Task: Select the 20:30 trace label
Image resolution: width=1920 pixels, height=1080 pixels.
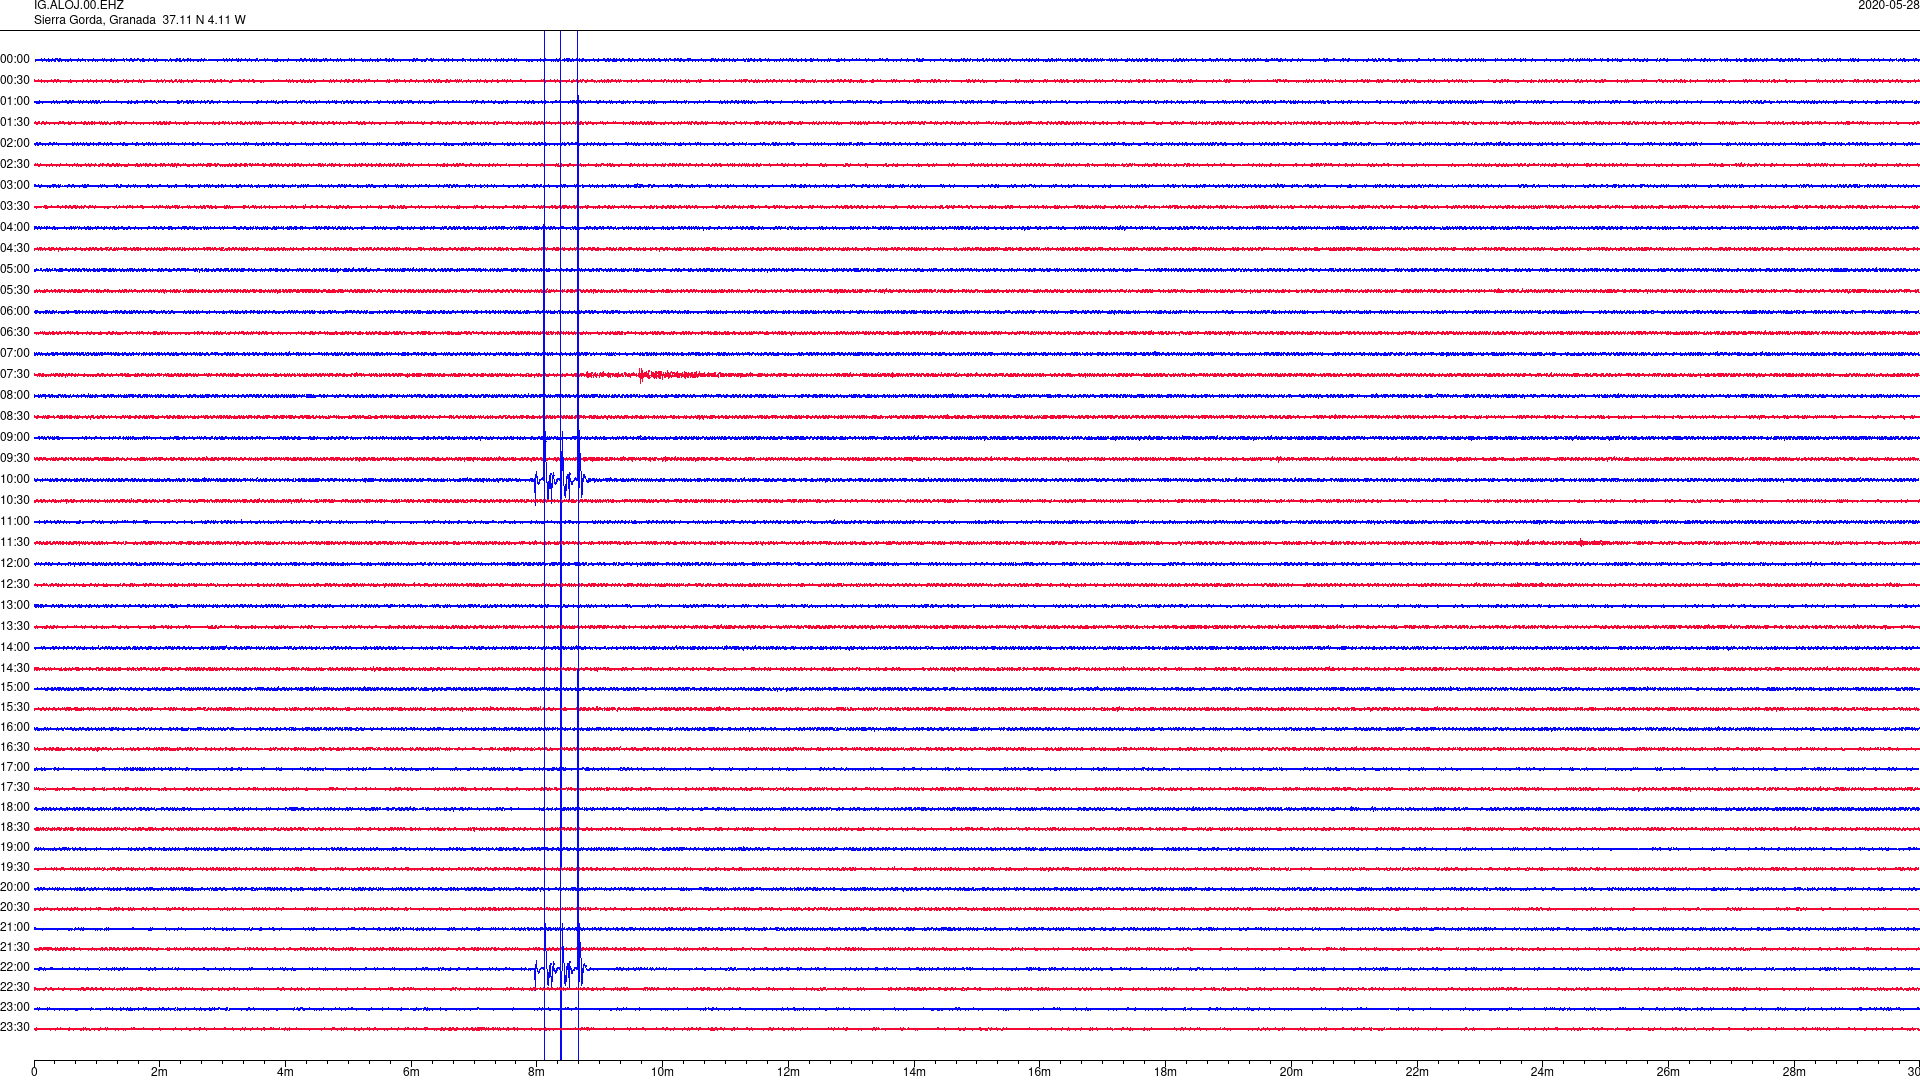Action: tap(15, 908)
